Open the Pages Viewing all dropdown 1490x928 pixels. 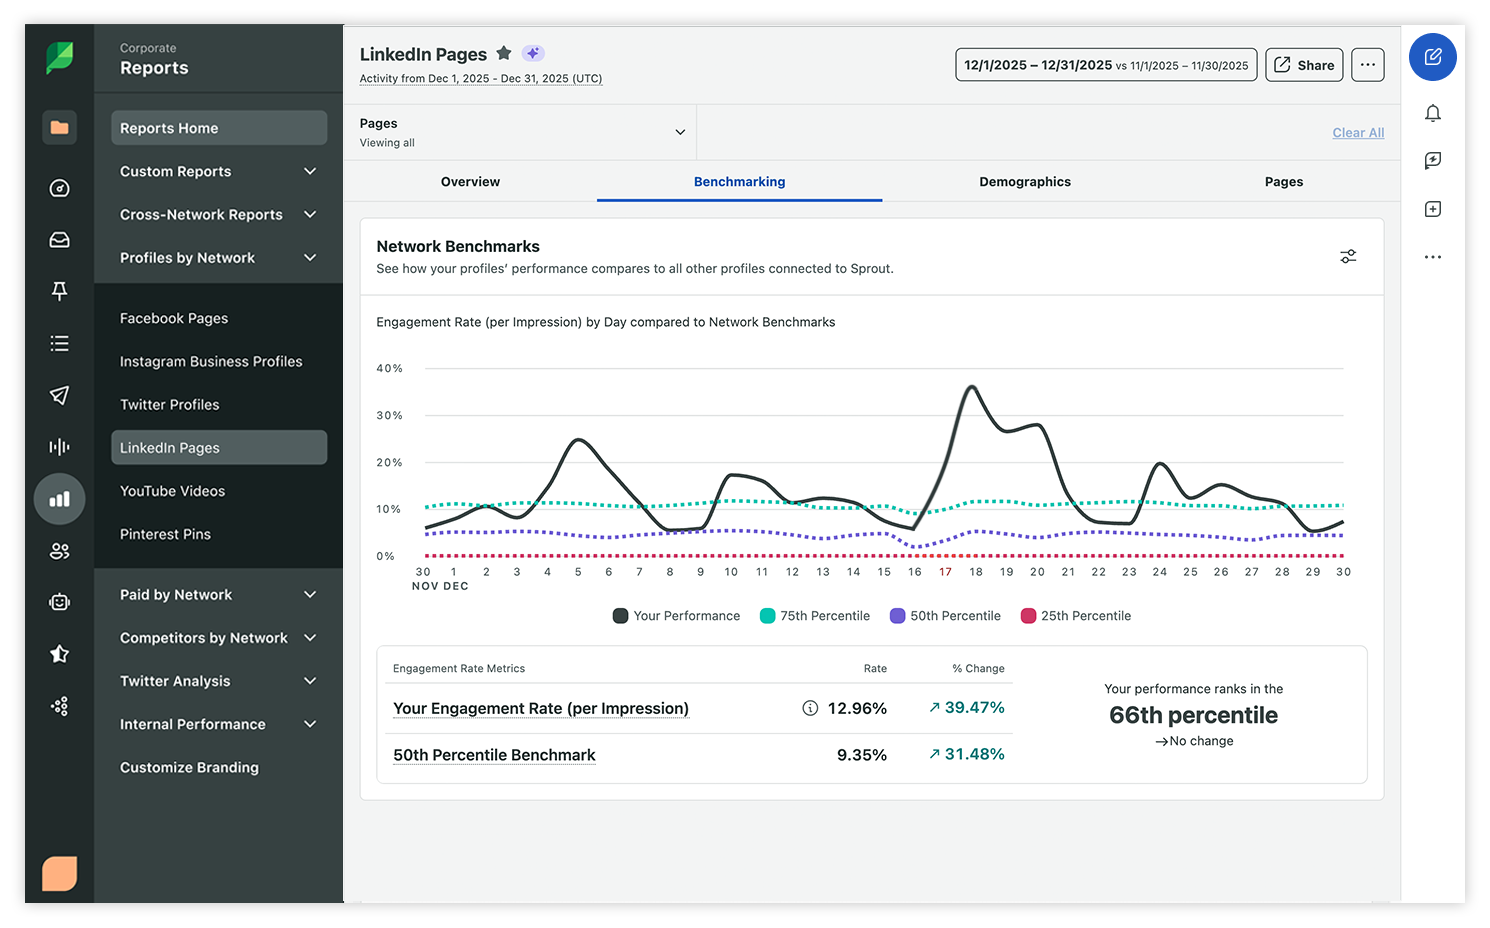click(x=520, y=131)
